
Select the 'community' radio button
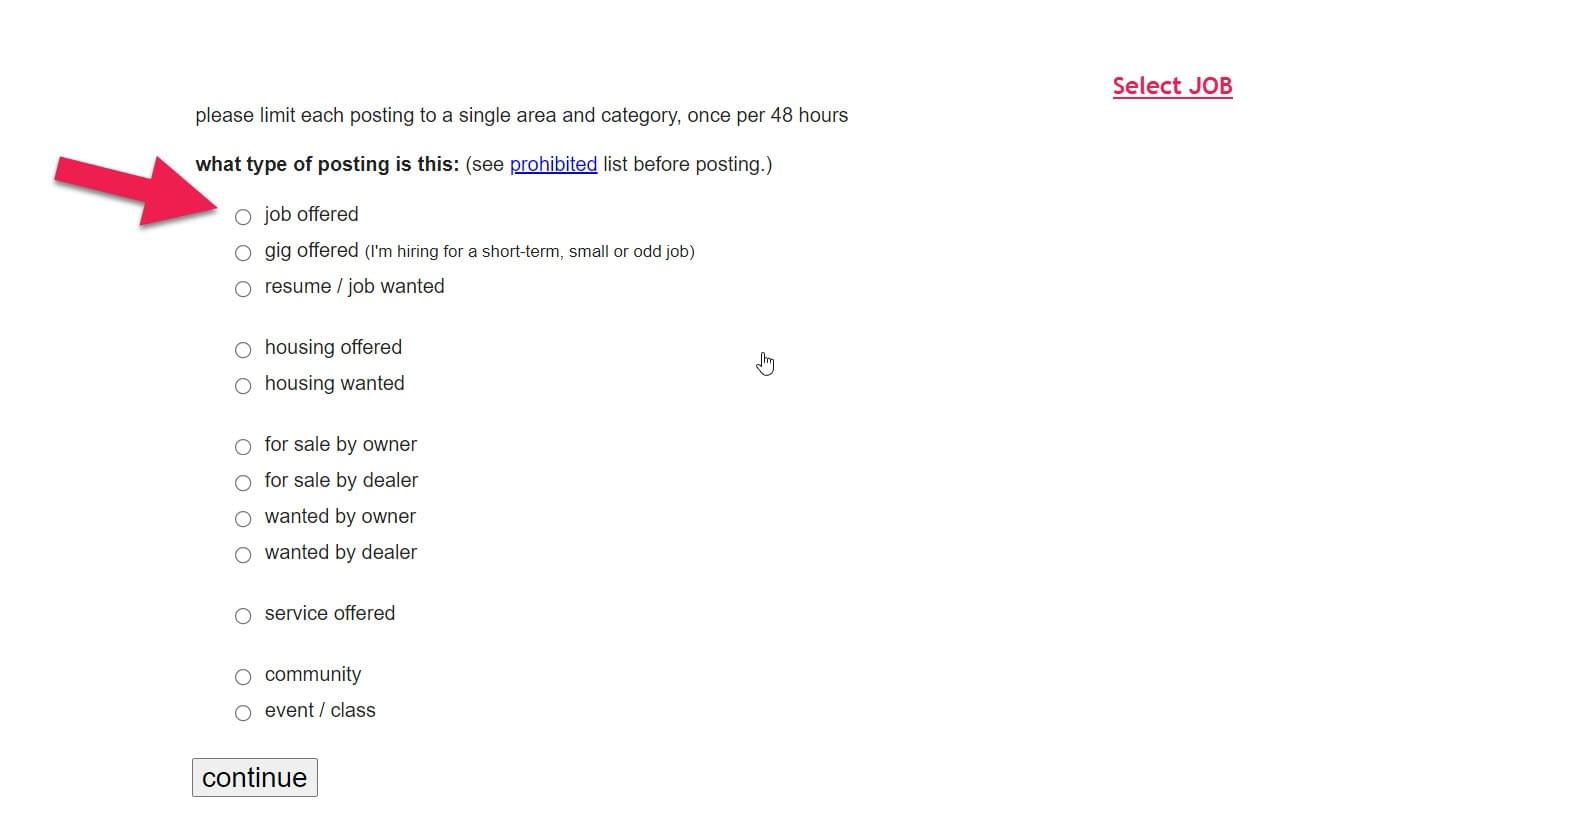[243, 677]
